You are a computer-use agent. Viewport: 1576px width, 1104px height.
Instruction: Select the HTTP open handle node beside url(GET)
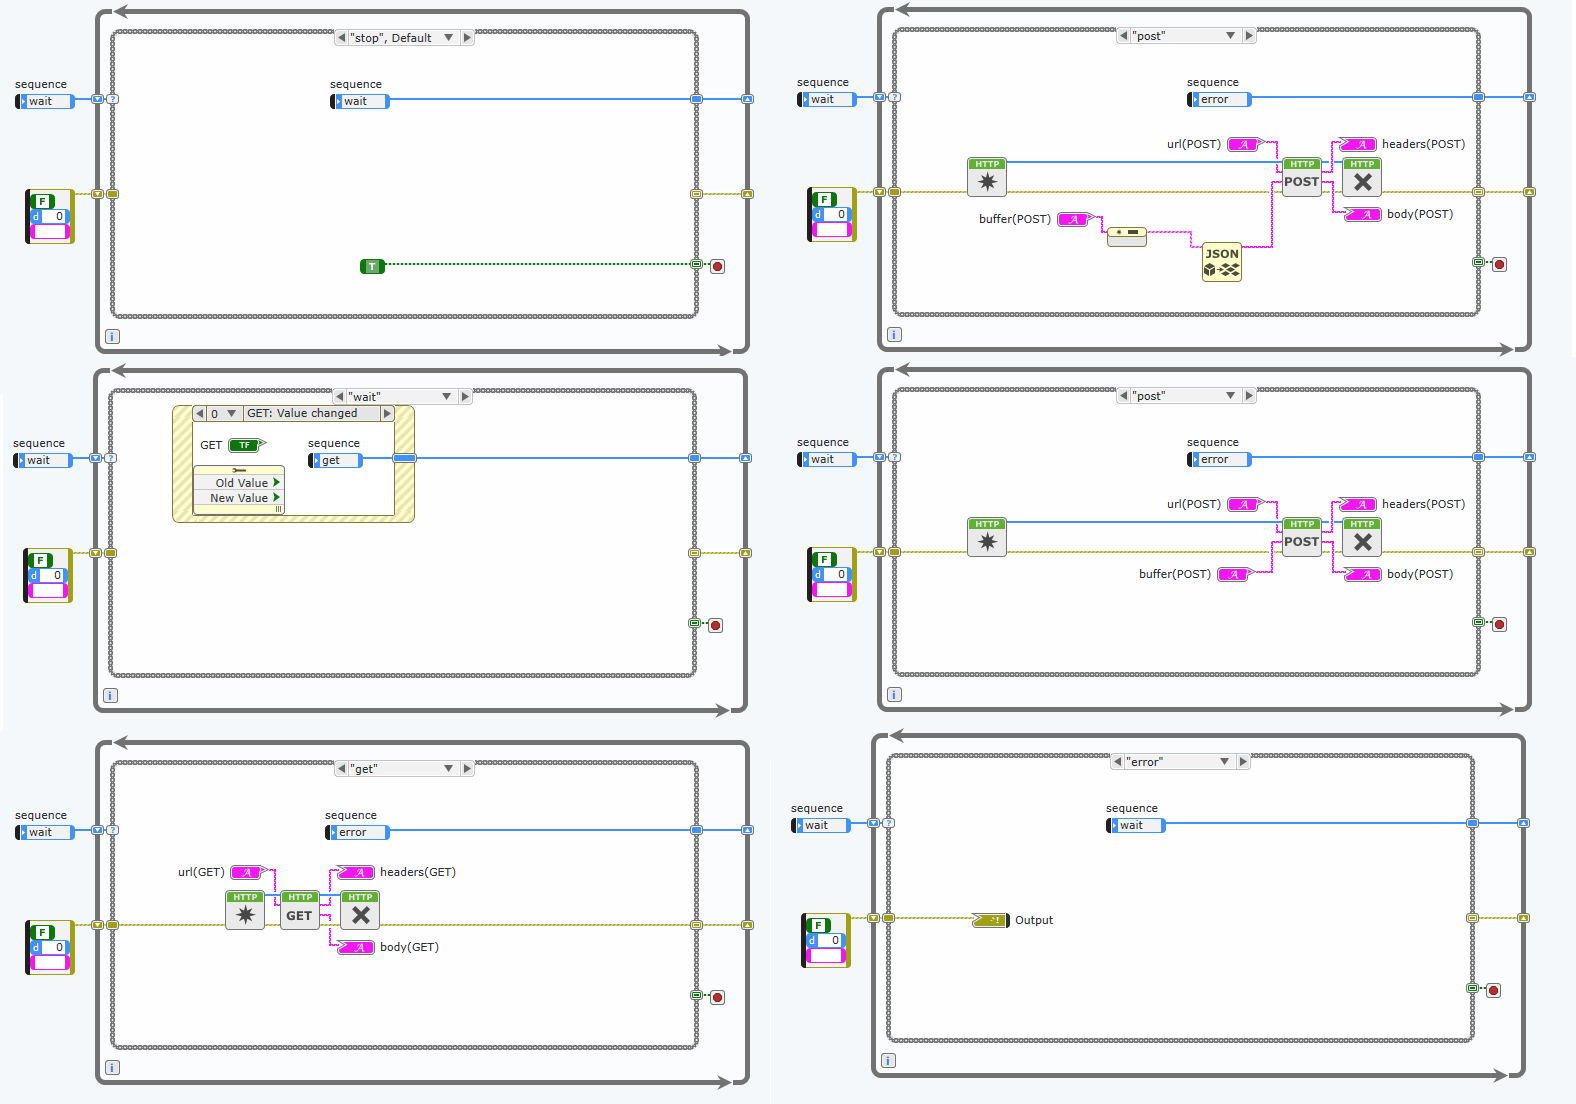(x=245, y=910)
